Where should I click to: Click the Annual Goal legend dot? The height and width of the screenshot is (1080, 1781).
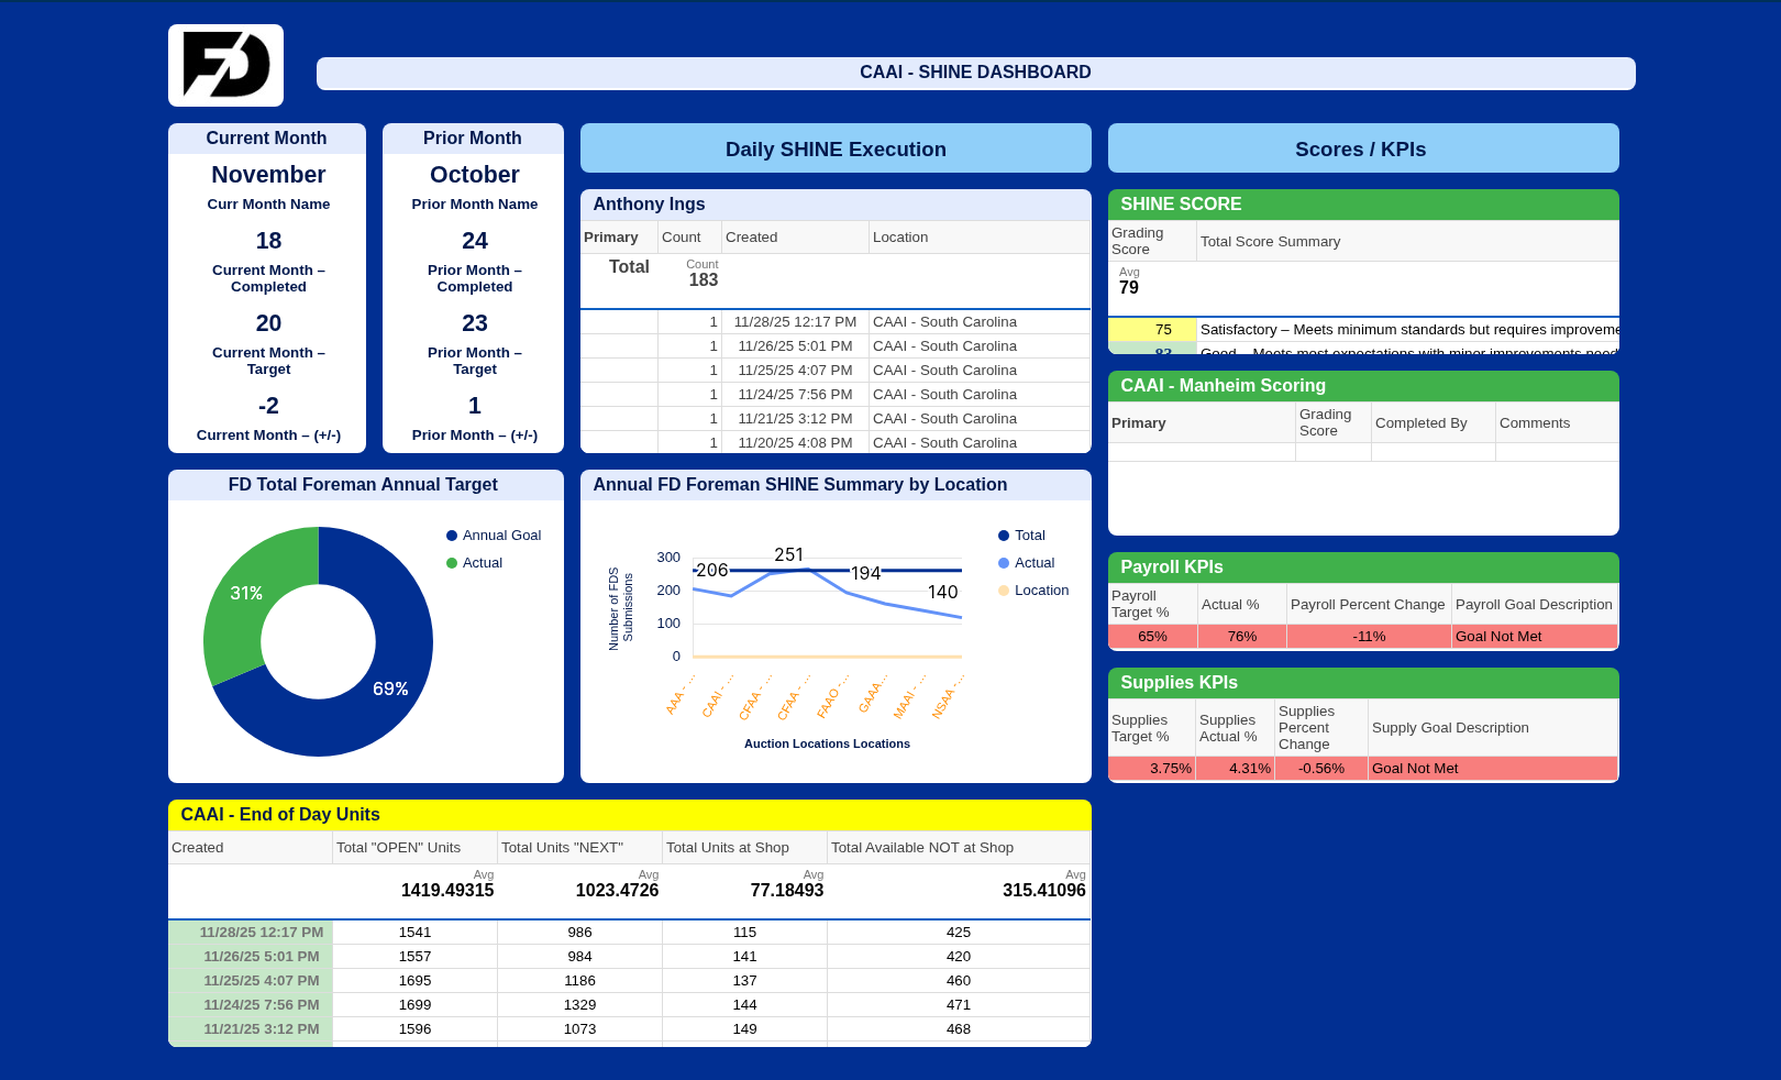(x=452, y=536)
